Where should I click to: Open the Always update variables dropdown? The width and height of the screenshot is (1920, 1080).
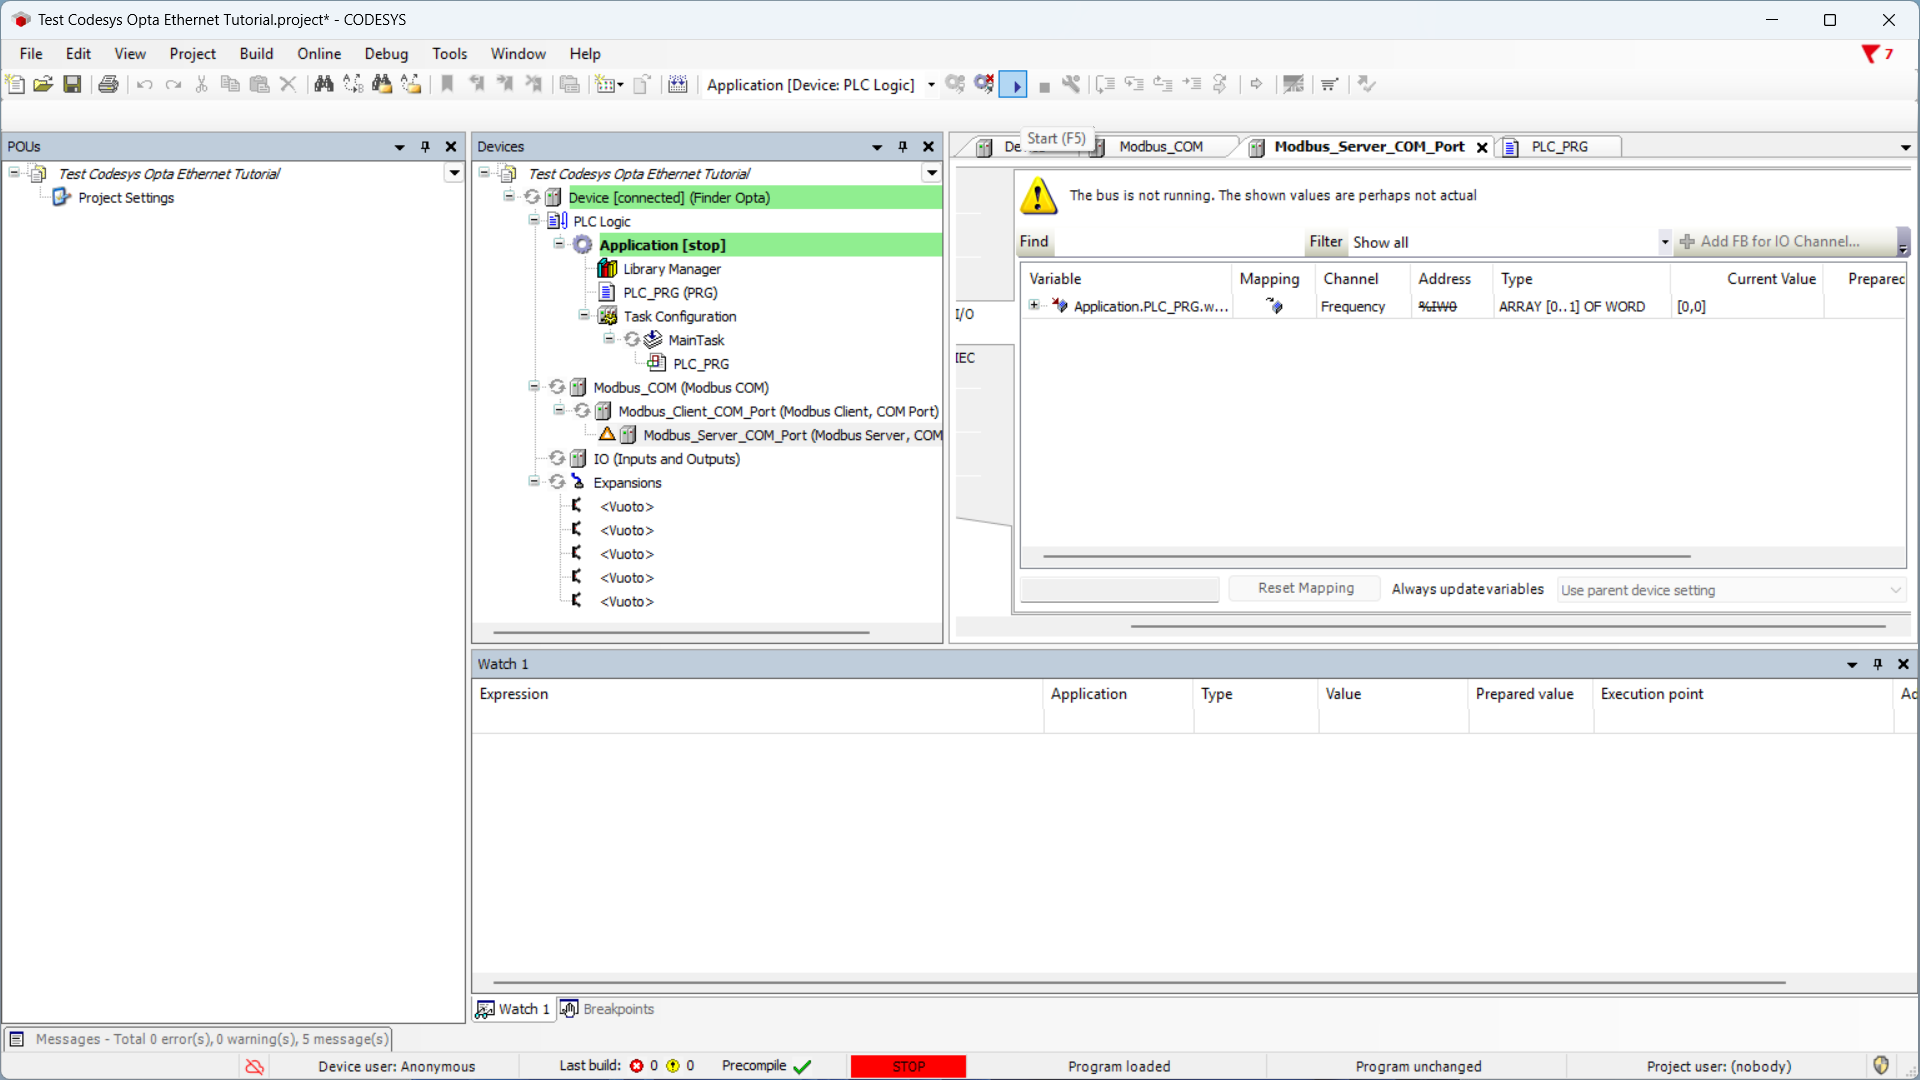(x=1731, y=590)
